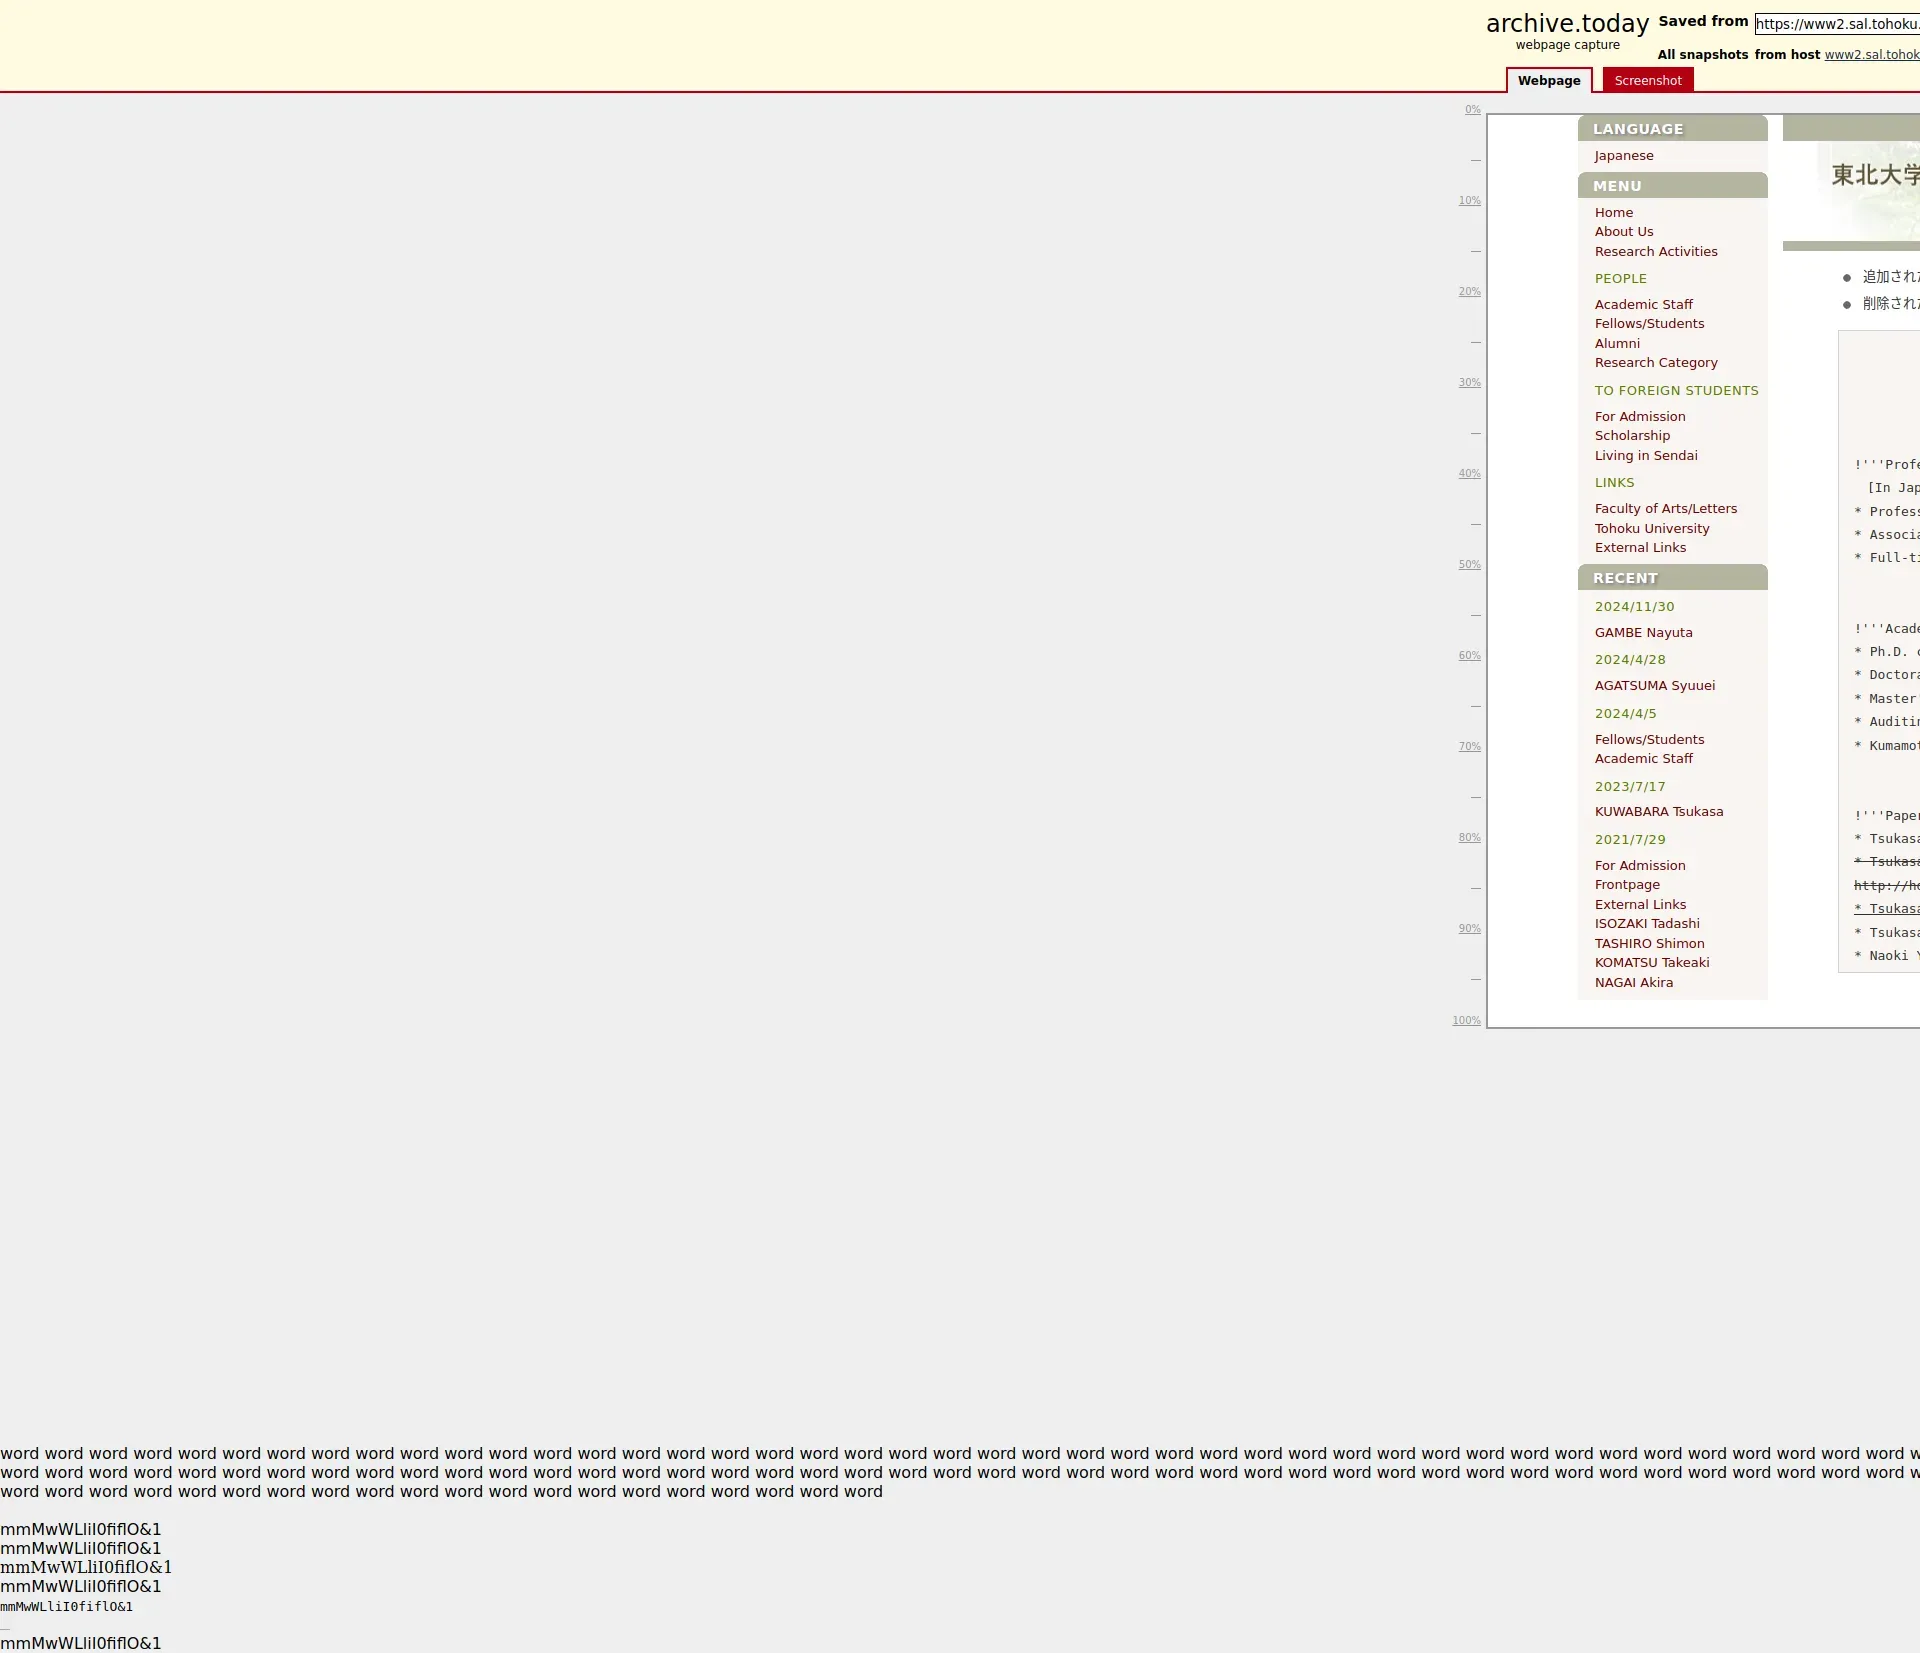Click the archive.today logo
The height and width of the screenshot is (1653, 1920).
pyautogui.click(x=1567, y=24)
